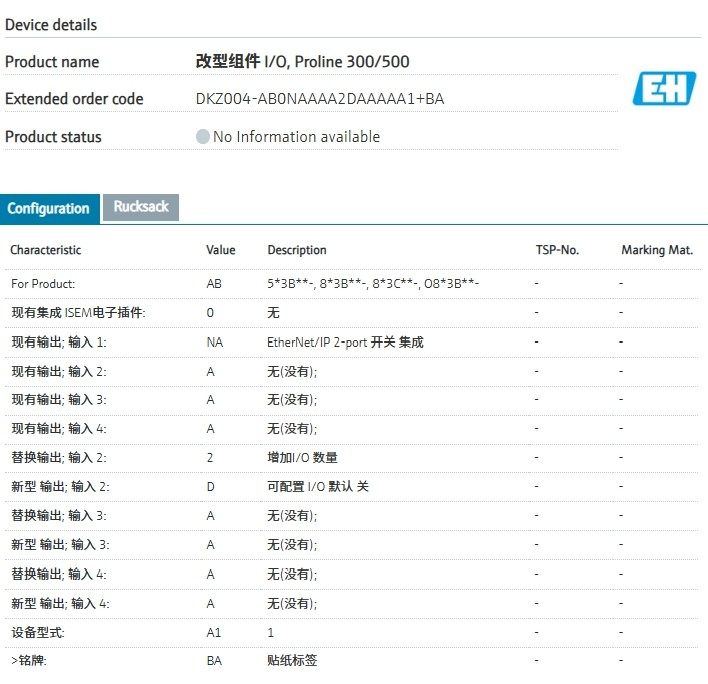Click the 可配置 I/O 默认 关 description

tap(318, 487)
